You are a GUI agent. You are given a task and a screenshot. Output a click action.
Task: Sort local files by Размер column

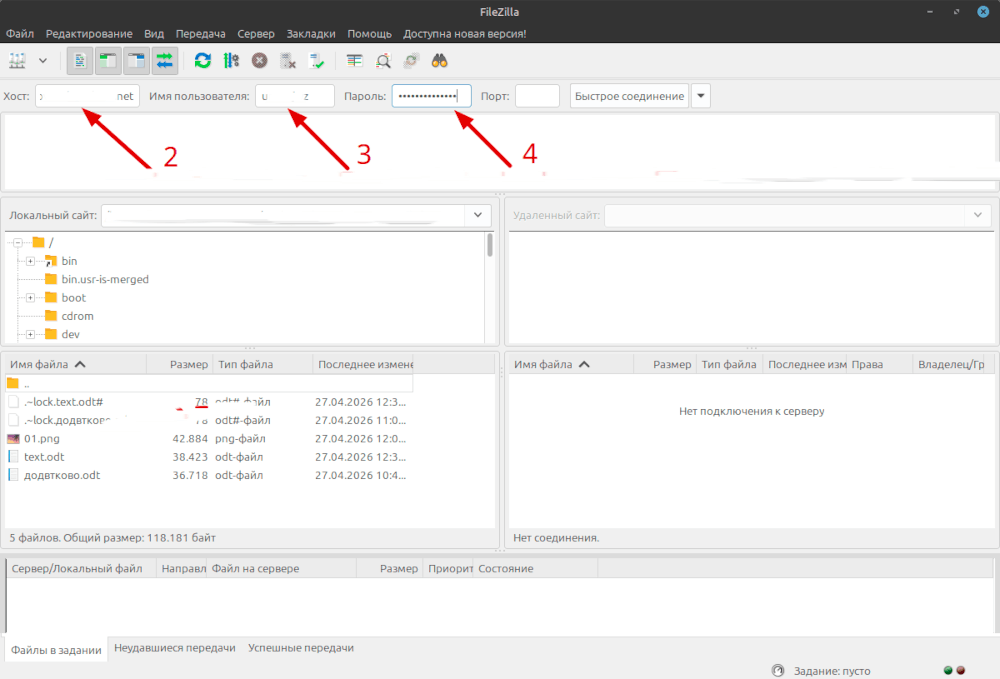click(180, 364)
